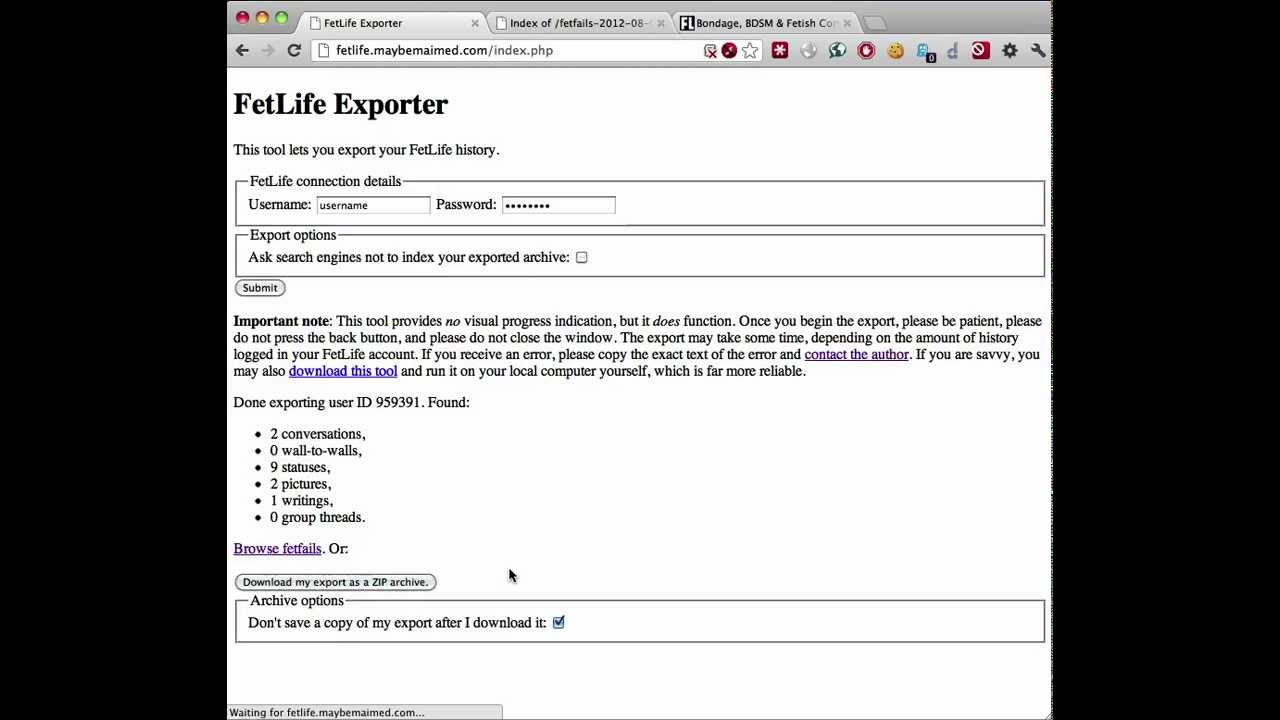Open the red asterisk extension

(780, 50)
